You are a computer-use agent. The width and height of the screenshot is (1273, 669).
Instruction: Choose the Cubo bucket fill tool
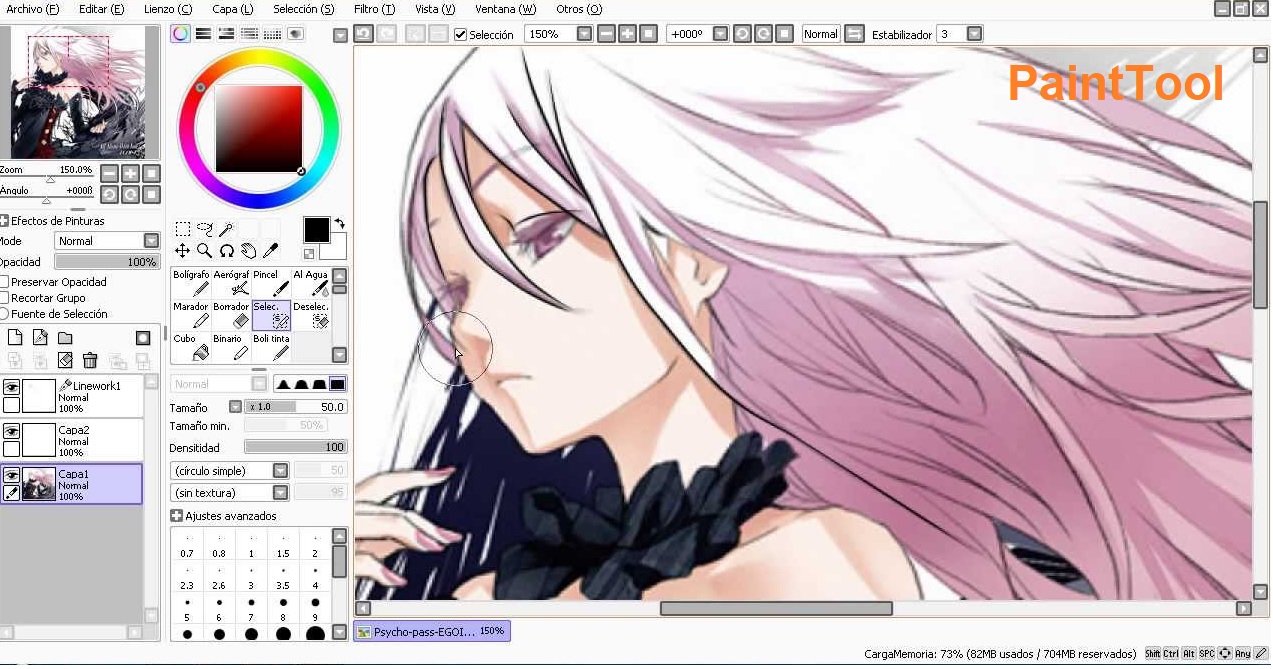tap(191, 347)
